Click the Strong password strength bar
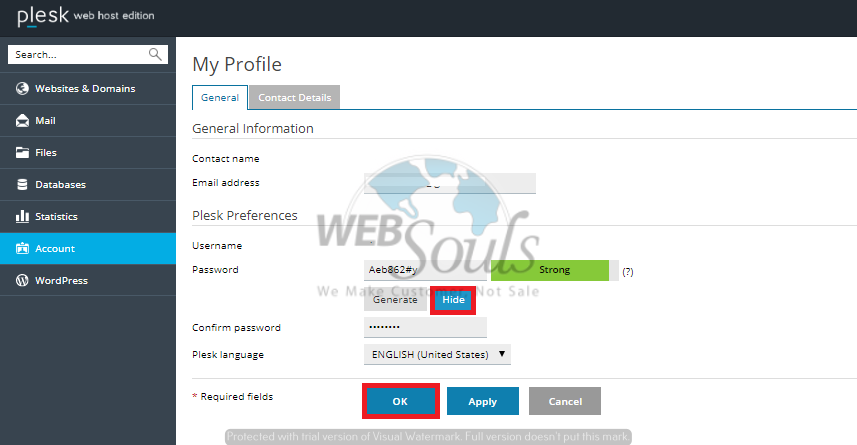 point(550,270)
